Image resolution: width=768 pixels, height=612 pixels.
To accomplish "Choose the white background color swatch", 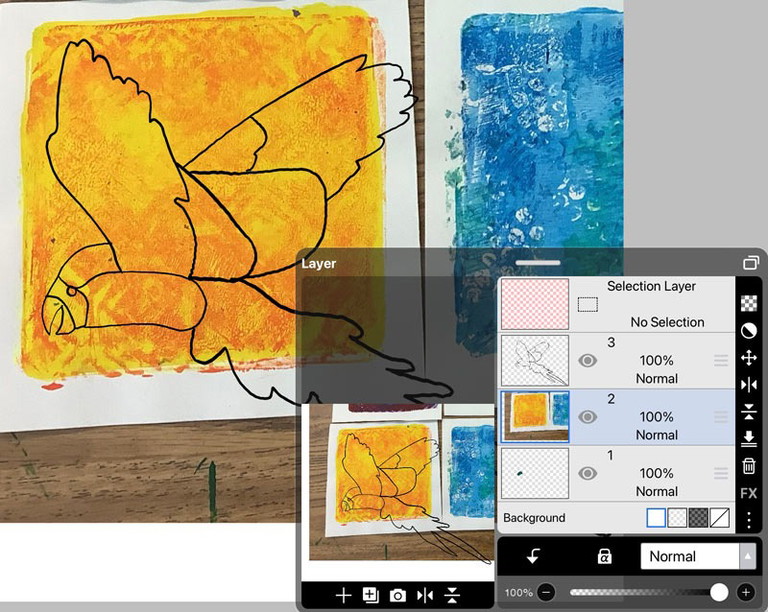I will click(x=656, y=518).
